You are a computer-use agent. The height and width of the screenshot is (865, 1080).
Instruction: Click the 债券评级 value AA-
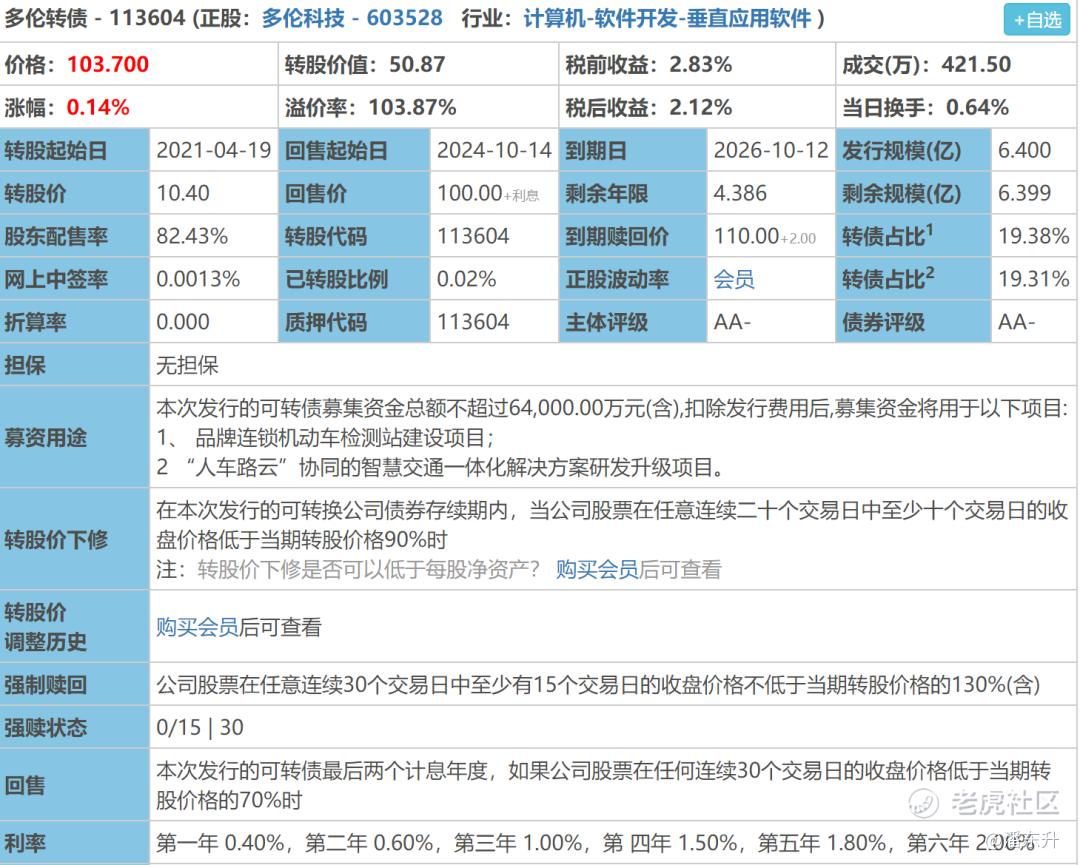(x=1017, y=322)
